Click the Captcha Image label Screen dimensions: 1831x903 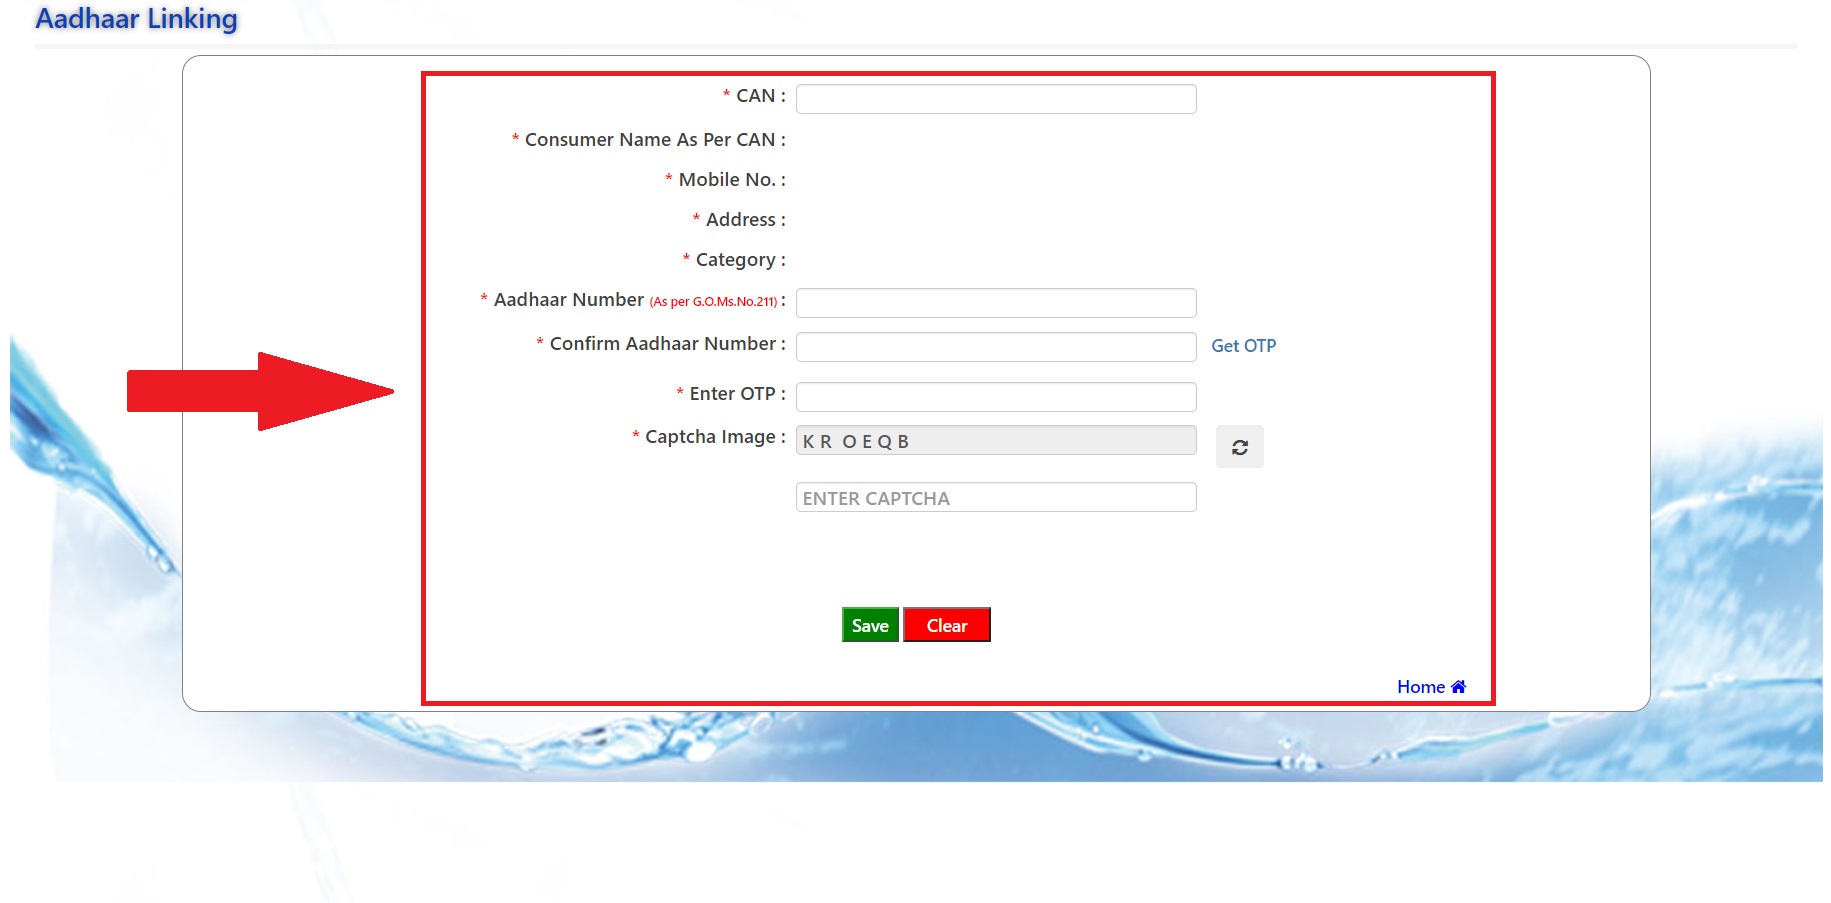tap(709, 437)
